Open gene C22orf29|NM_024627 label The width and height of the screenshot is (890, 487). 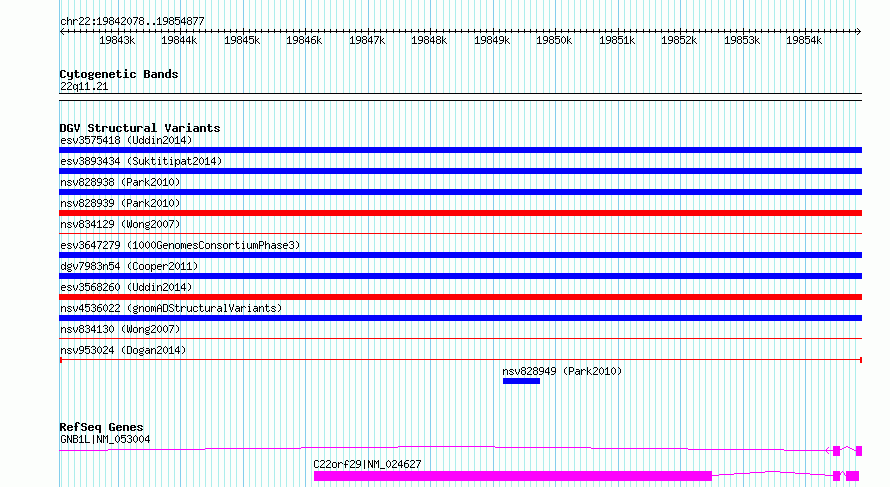point(367,464)
